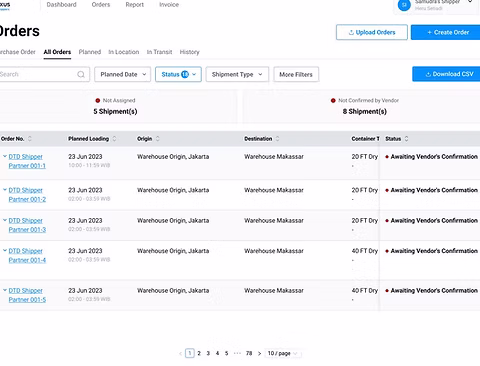Open Invoice in top navigation
The width and height of the screenshot is (480, 366).
point(169,5)
